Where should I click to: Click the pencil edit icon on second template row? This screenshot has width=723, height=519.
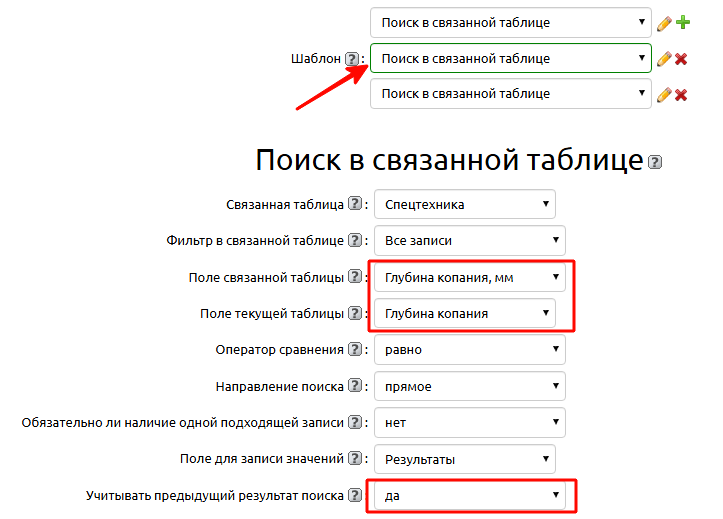664,59
